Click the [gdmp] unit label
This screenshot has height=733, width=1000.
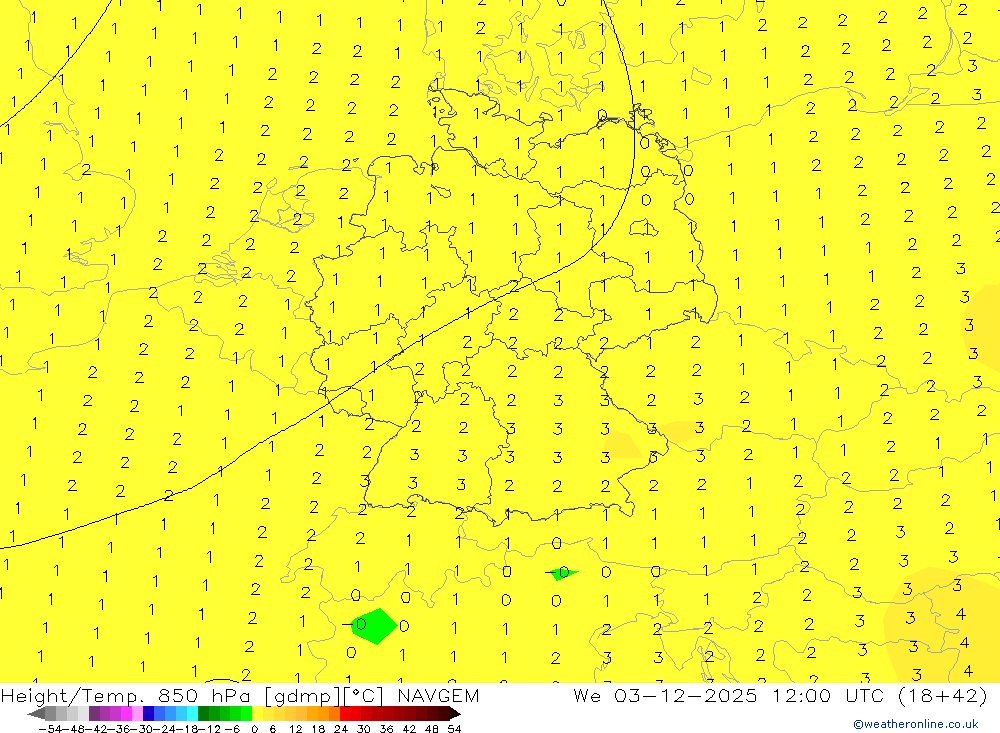click(304, 696)
